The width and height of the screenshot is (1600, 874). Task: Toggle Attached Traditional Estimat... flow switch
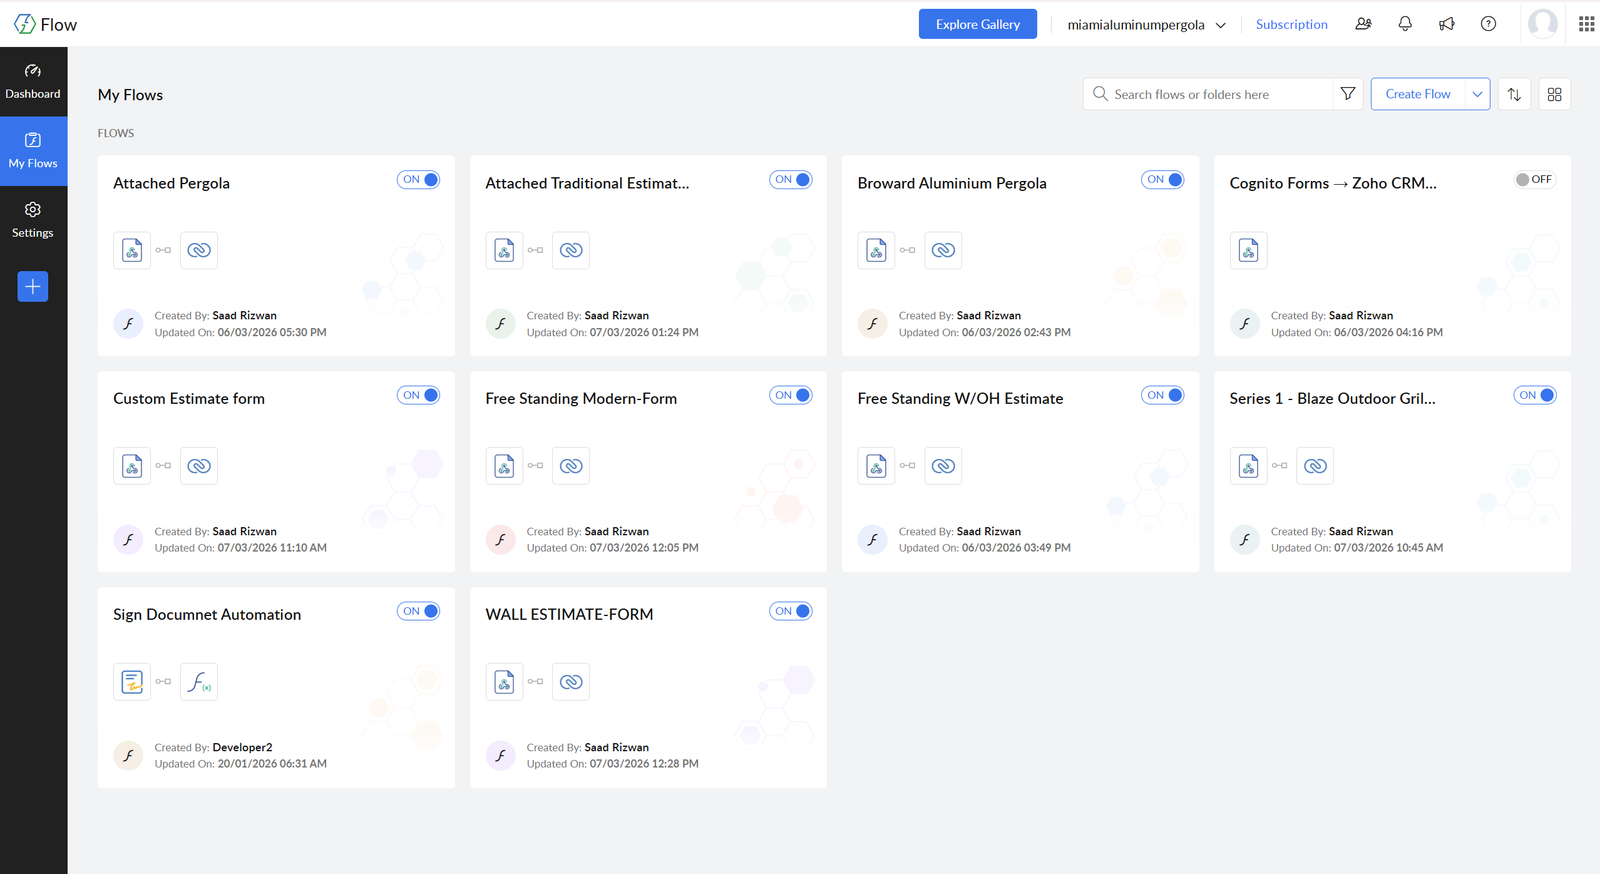(790, 180)
